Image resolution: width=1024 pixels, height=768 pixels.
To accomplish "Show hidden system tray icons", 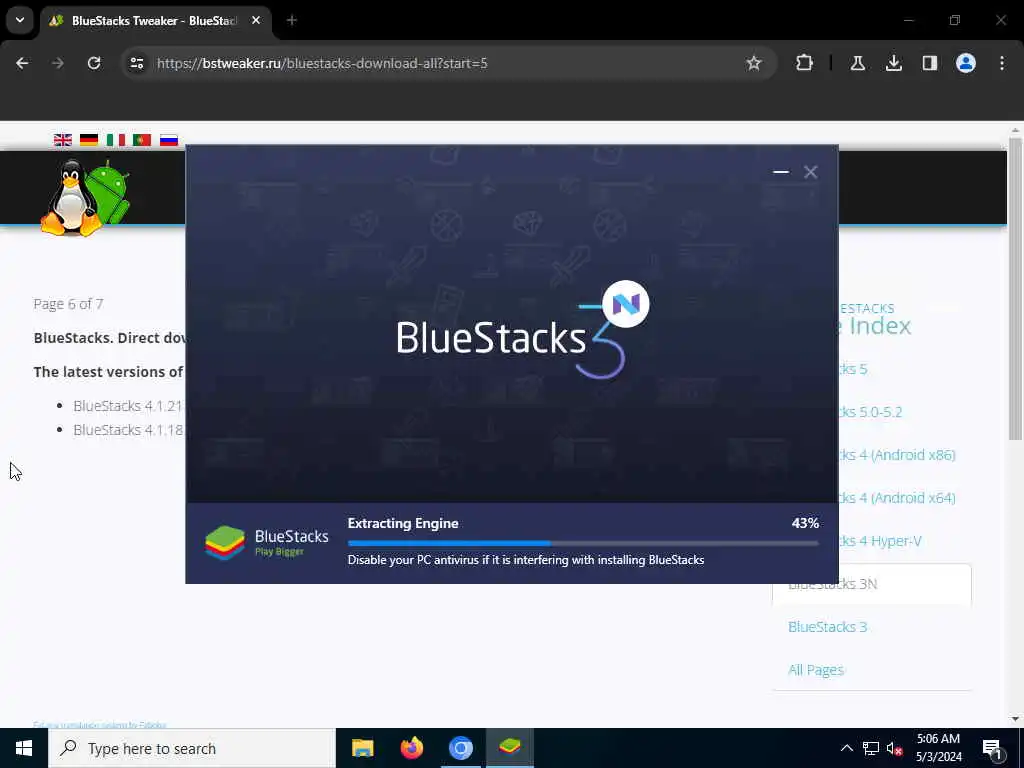I will tap(846, 748).
